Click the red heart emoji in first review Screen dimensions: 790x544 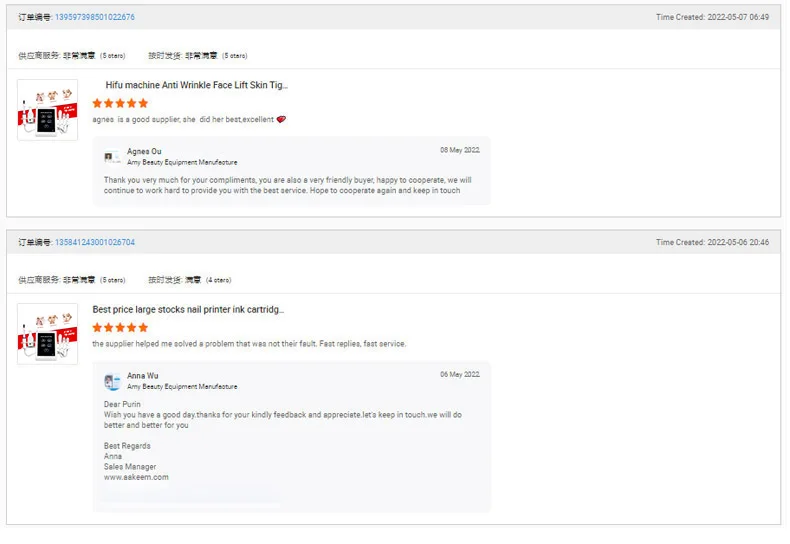281,119
